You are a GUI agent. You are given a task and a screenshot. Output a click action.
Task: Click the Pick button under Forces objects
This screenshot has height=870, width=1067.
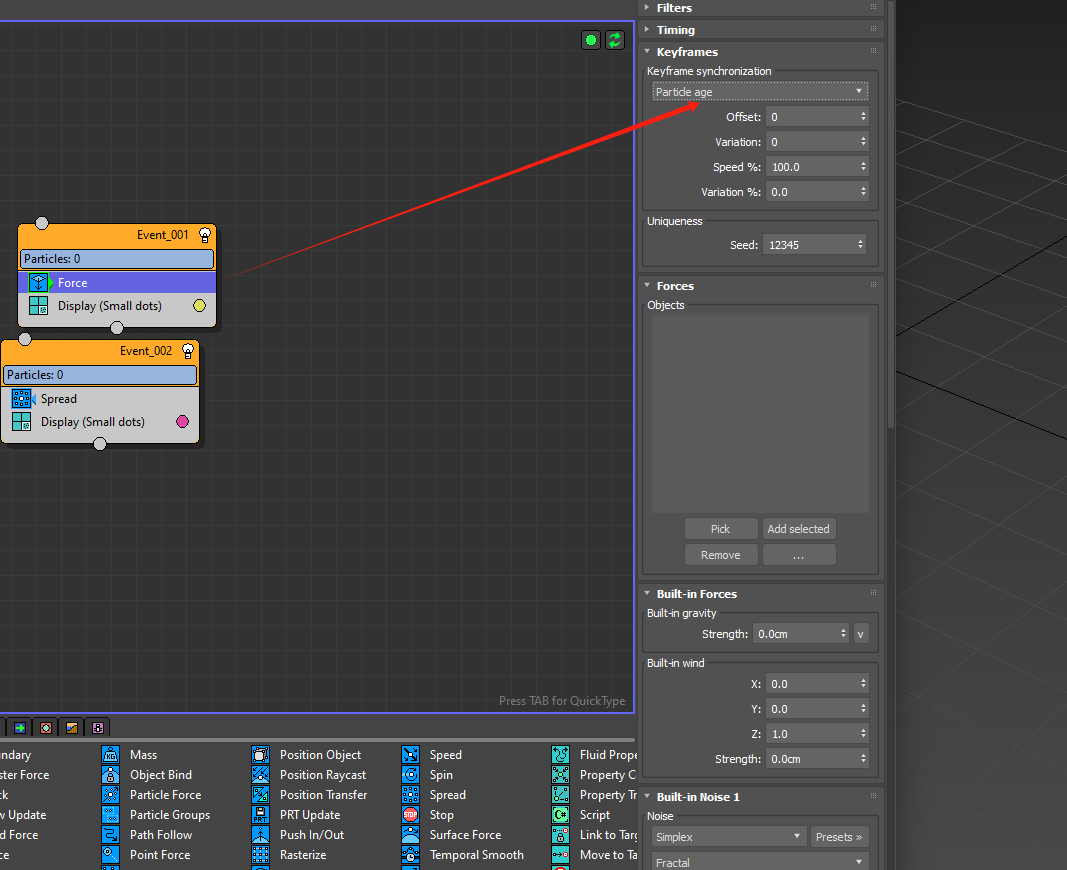(x=720, y=529)
